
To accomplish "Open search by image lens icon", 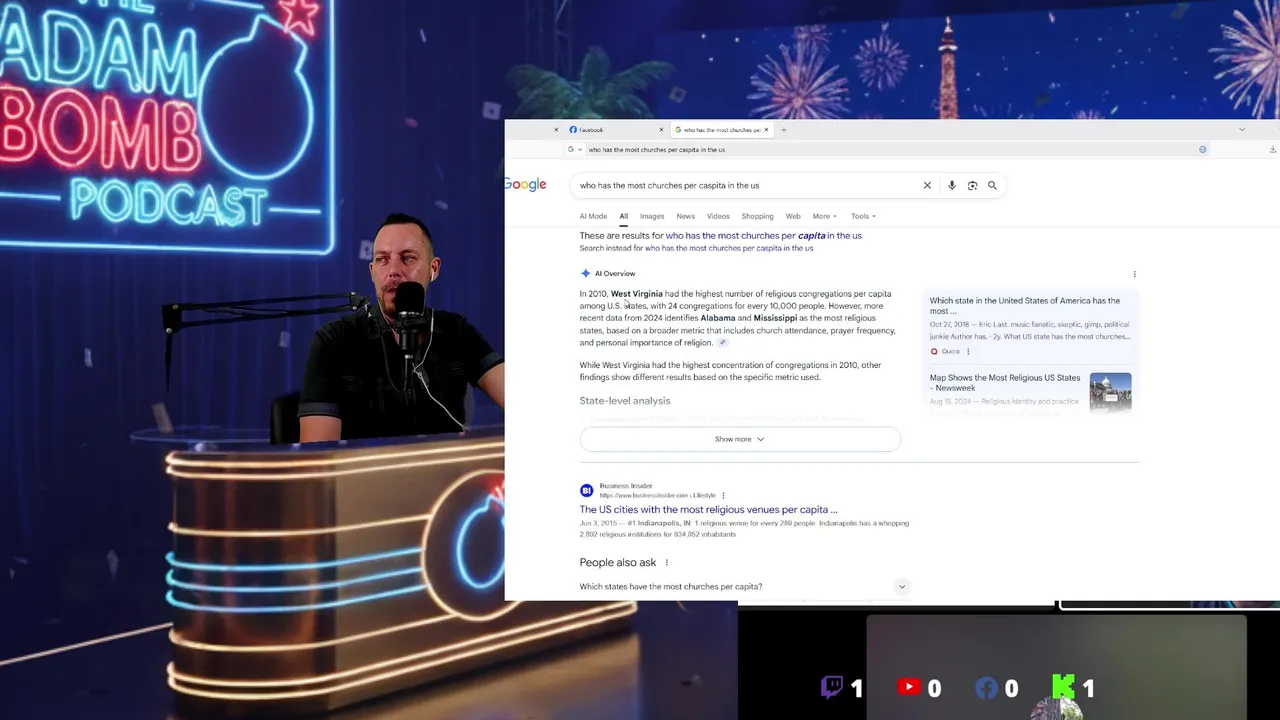I will [x=972, y=185].
